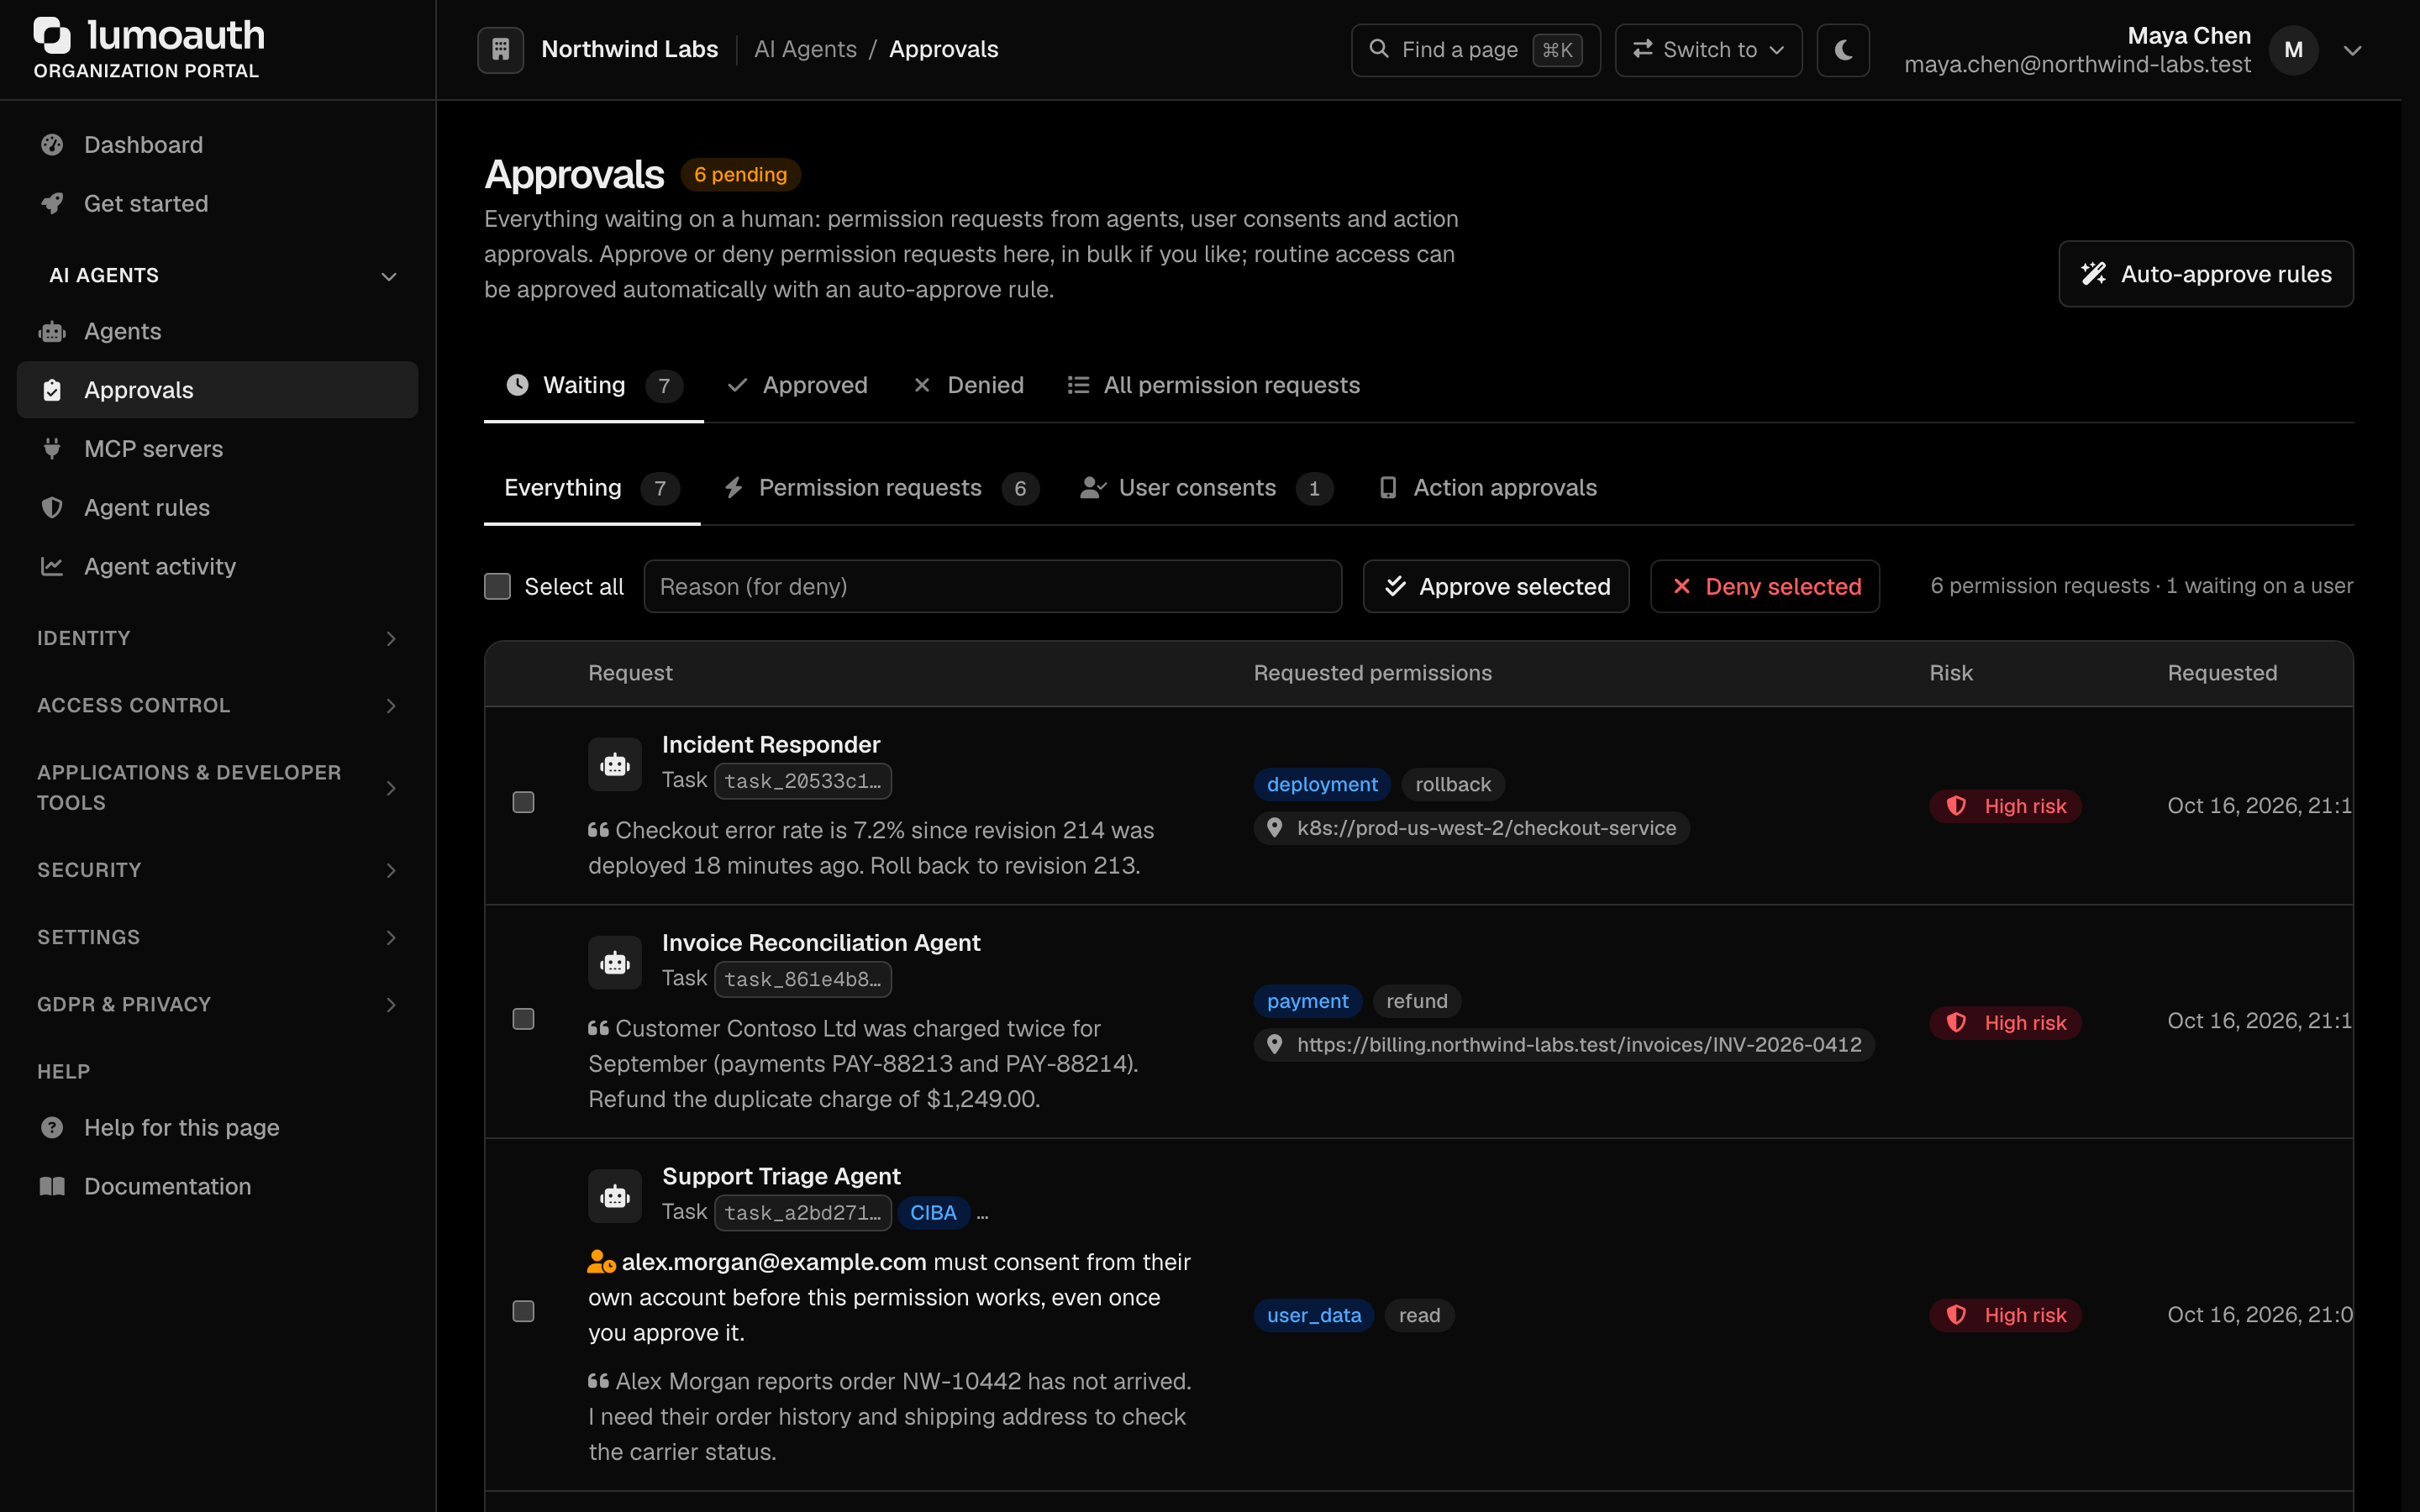The image size is (2420, 1512).
Task: Open Agent rules shield item
Action: coord(217,508)
